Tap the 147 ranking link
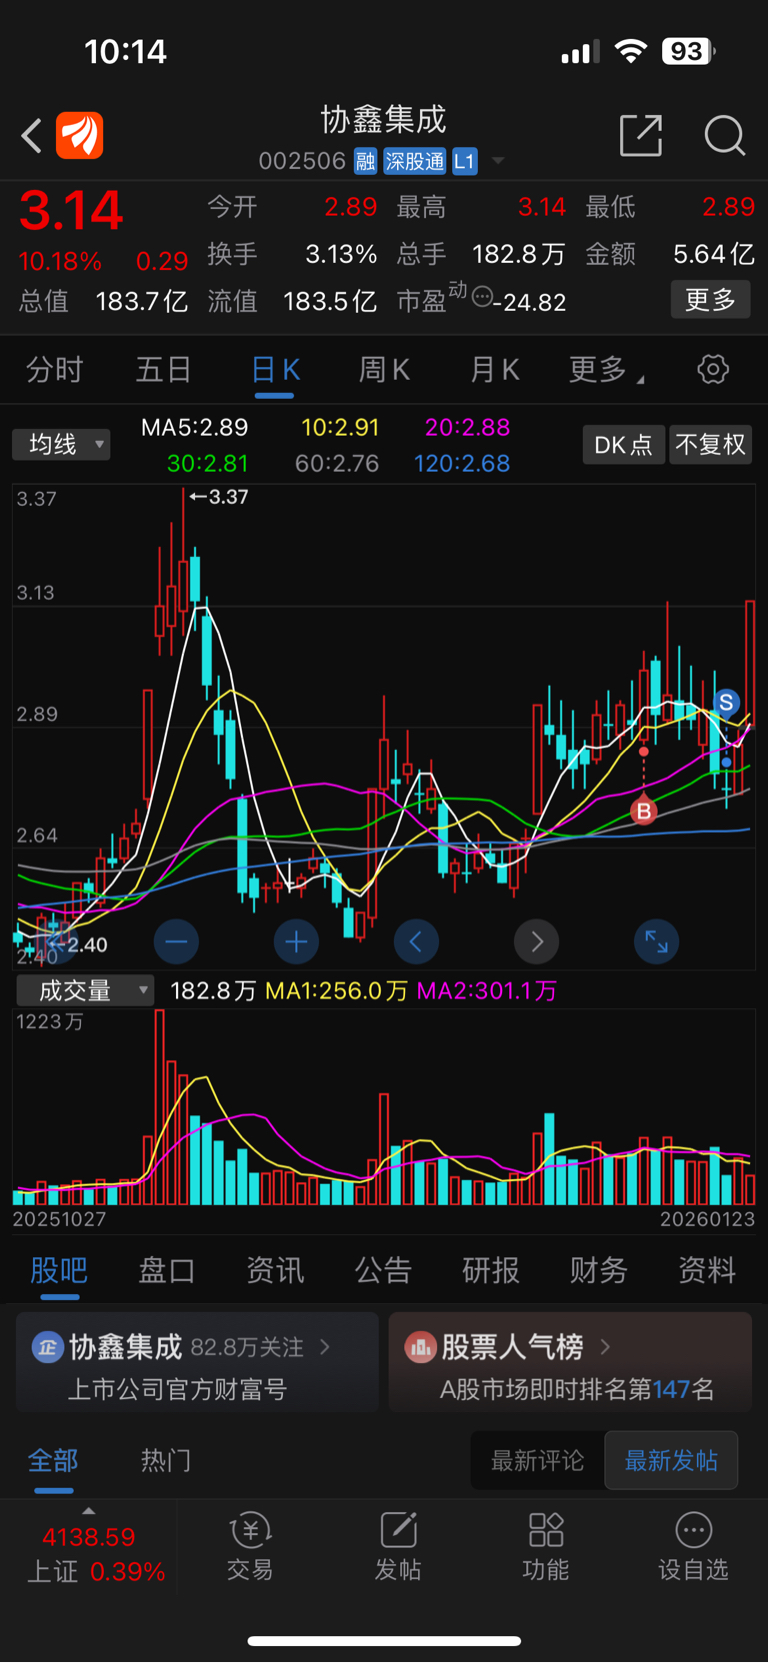Screen dimensions: 768x1663 [x=671, y=1389]
